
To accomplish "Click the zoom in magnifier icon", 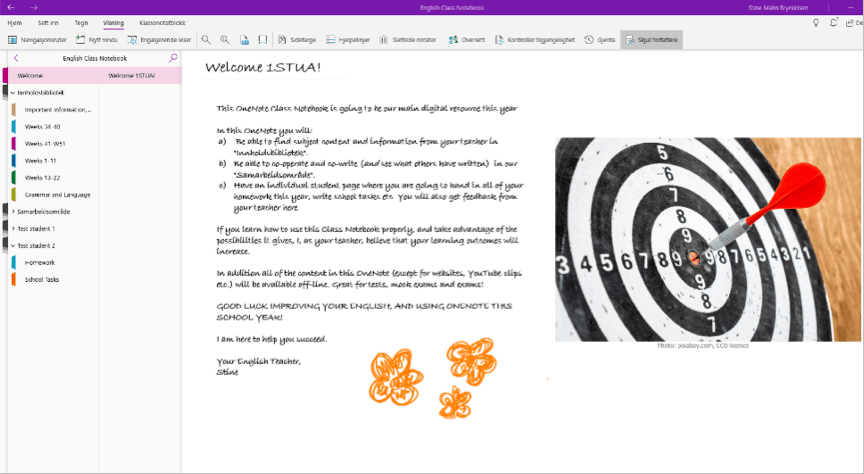I will (224, 40).
